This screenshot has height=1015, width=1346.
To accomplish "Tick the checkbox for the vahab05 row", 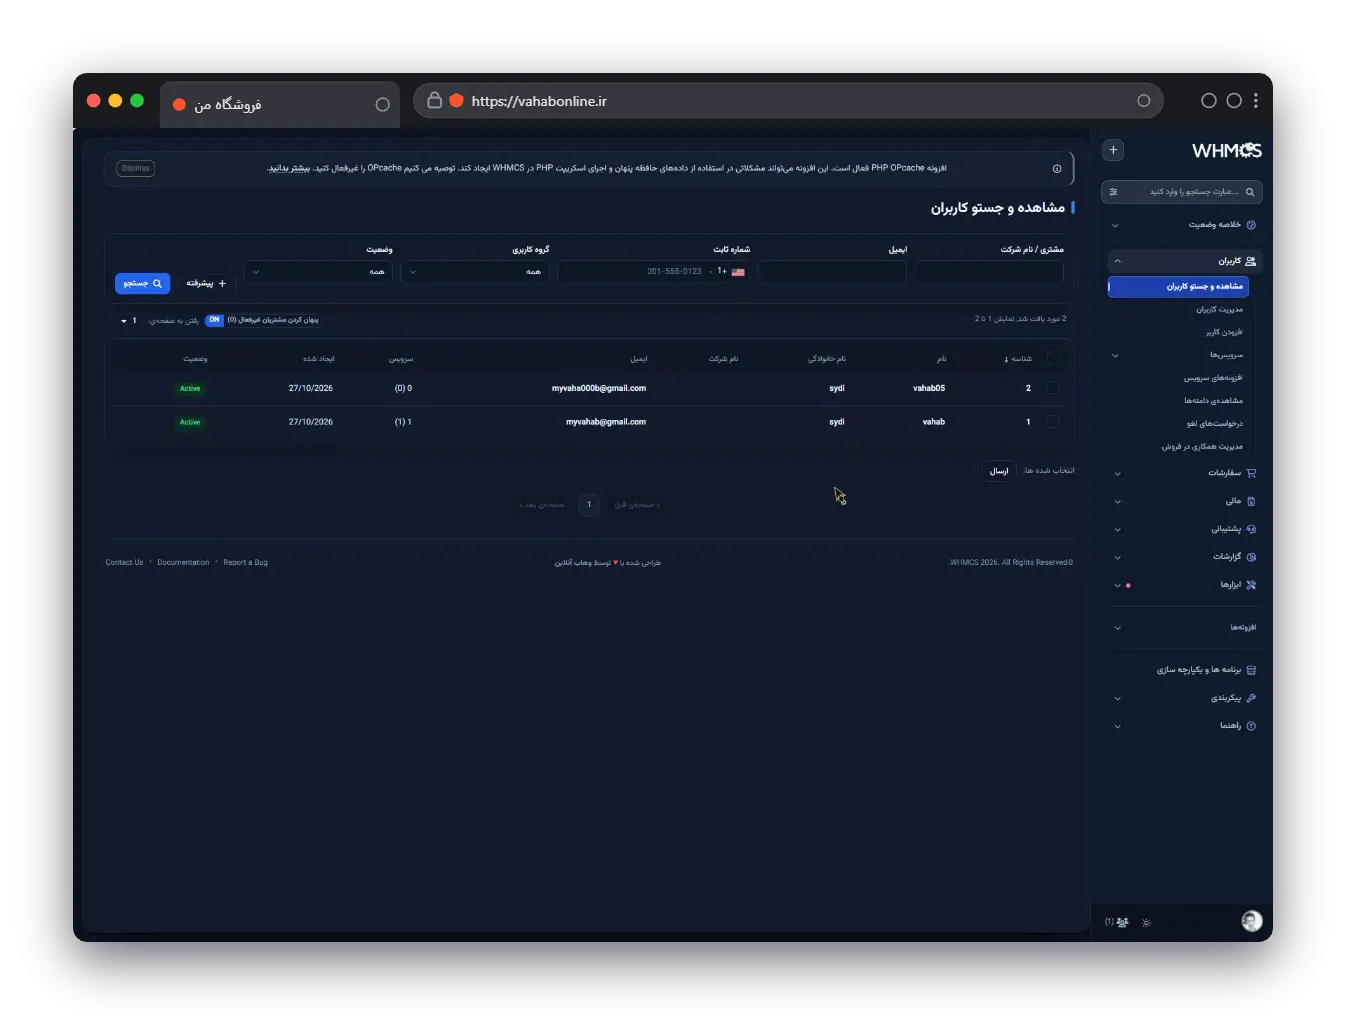I will pyautogui.click(x=1052, y=388).
